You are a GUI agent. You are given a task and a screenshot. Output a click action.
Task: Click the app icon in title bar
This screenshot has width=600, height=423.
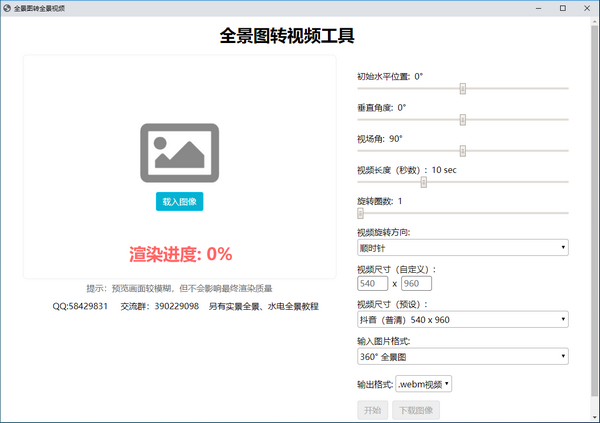coord(7,7)
